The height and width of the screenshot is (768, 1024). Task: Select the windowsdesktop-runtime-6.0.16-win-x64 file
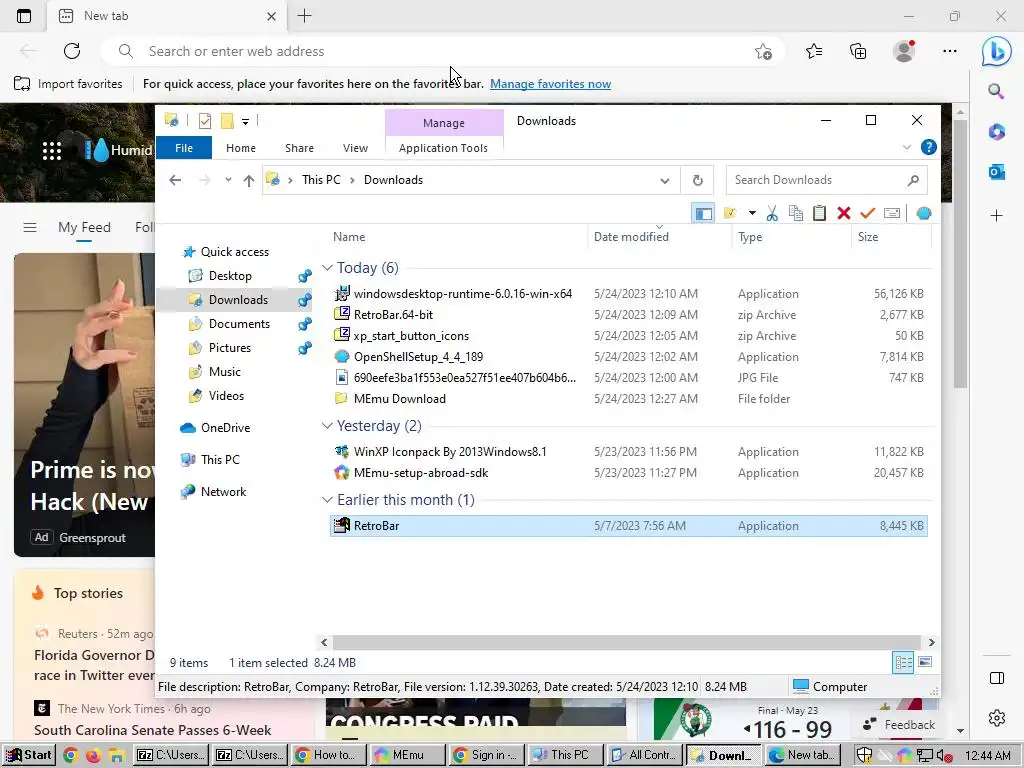(x=462, y=294)
